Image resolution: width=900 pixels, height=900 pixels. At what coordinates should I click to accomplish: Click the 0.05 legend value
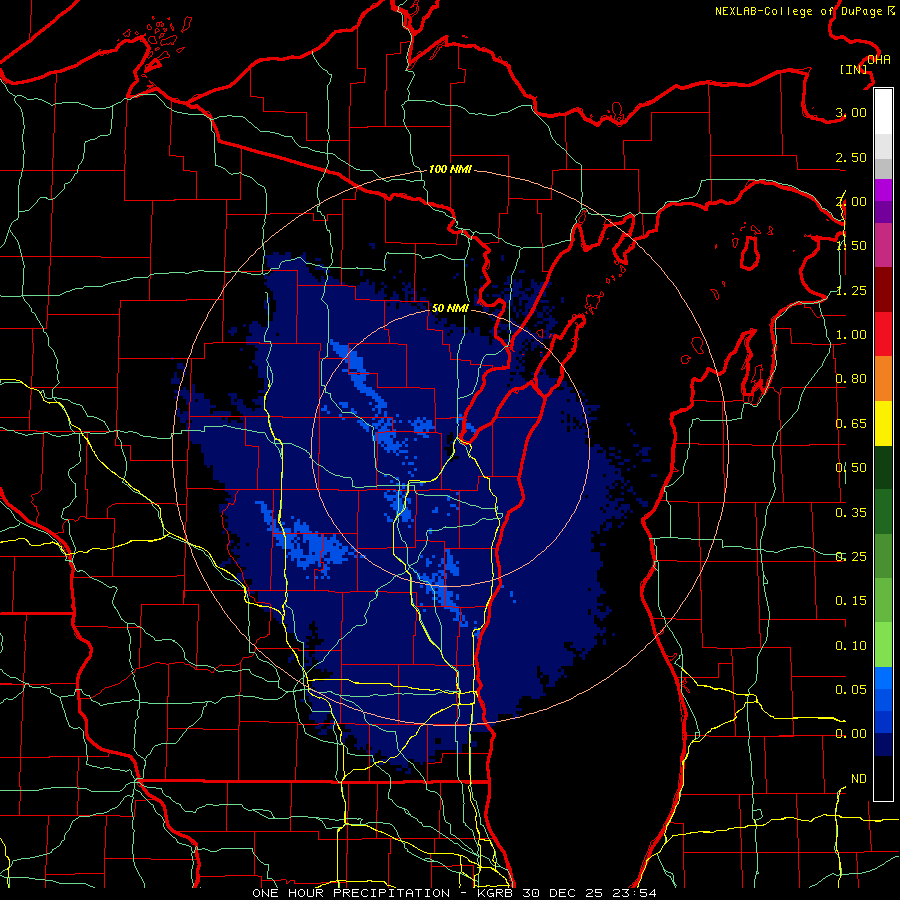(851, 689)
